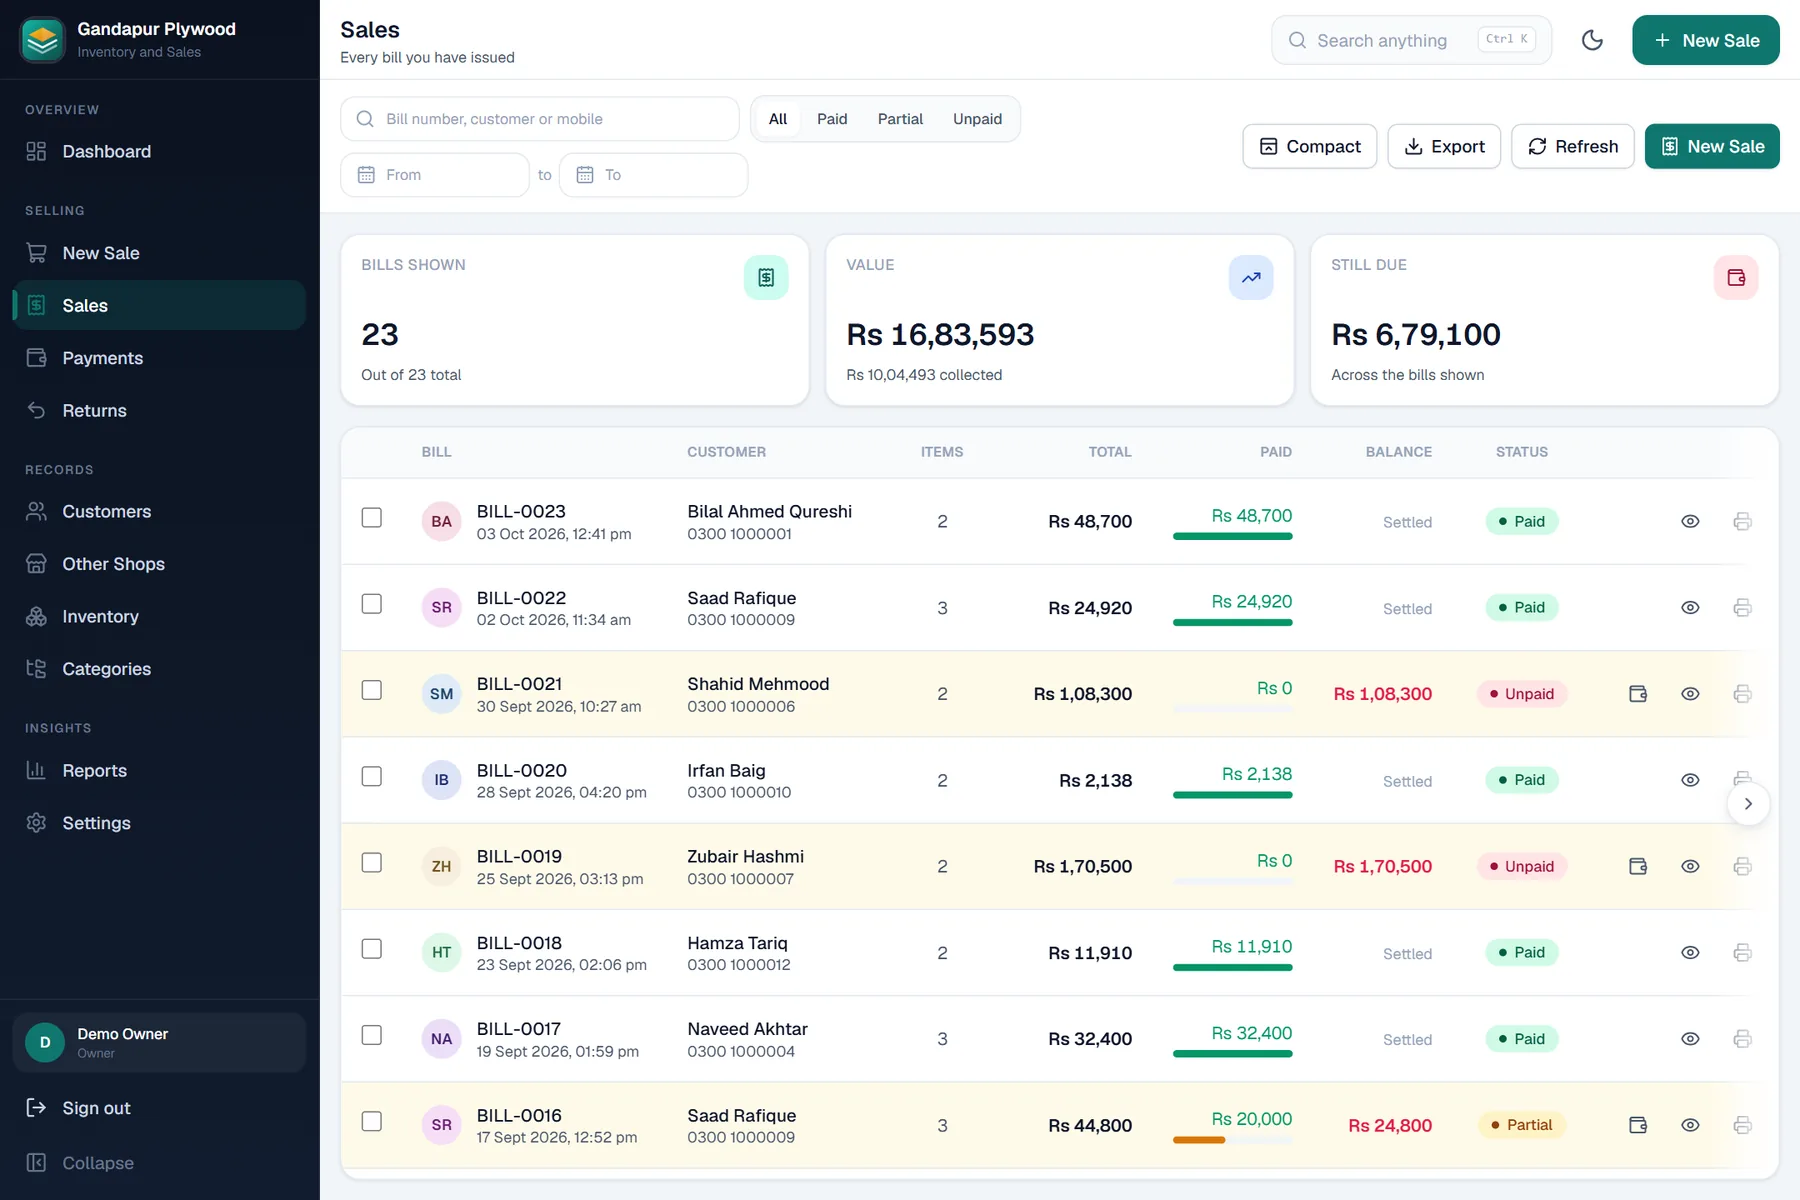Select the checkbox for BILL-0023
This screenshot has width=1800, height=1200.
click(371, 517)
